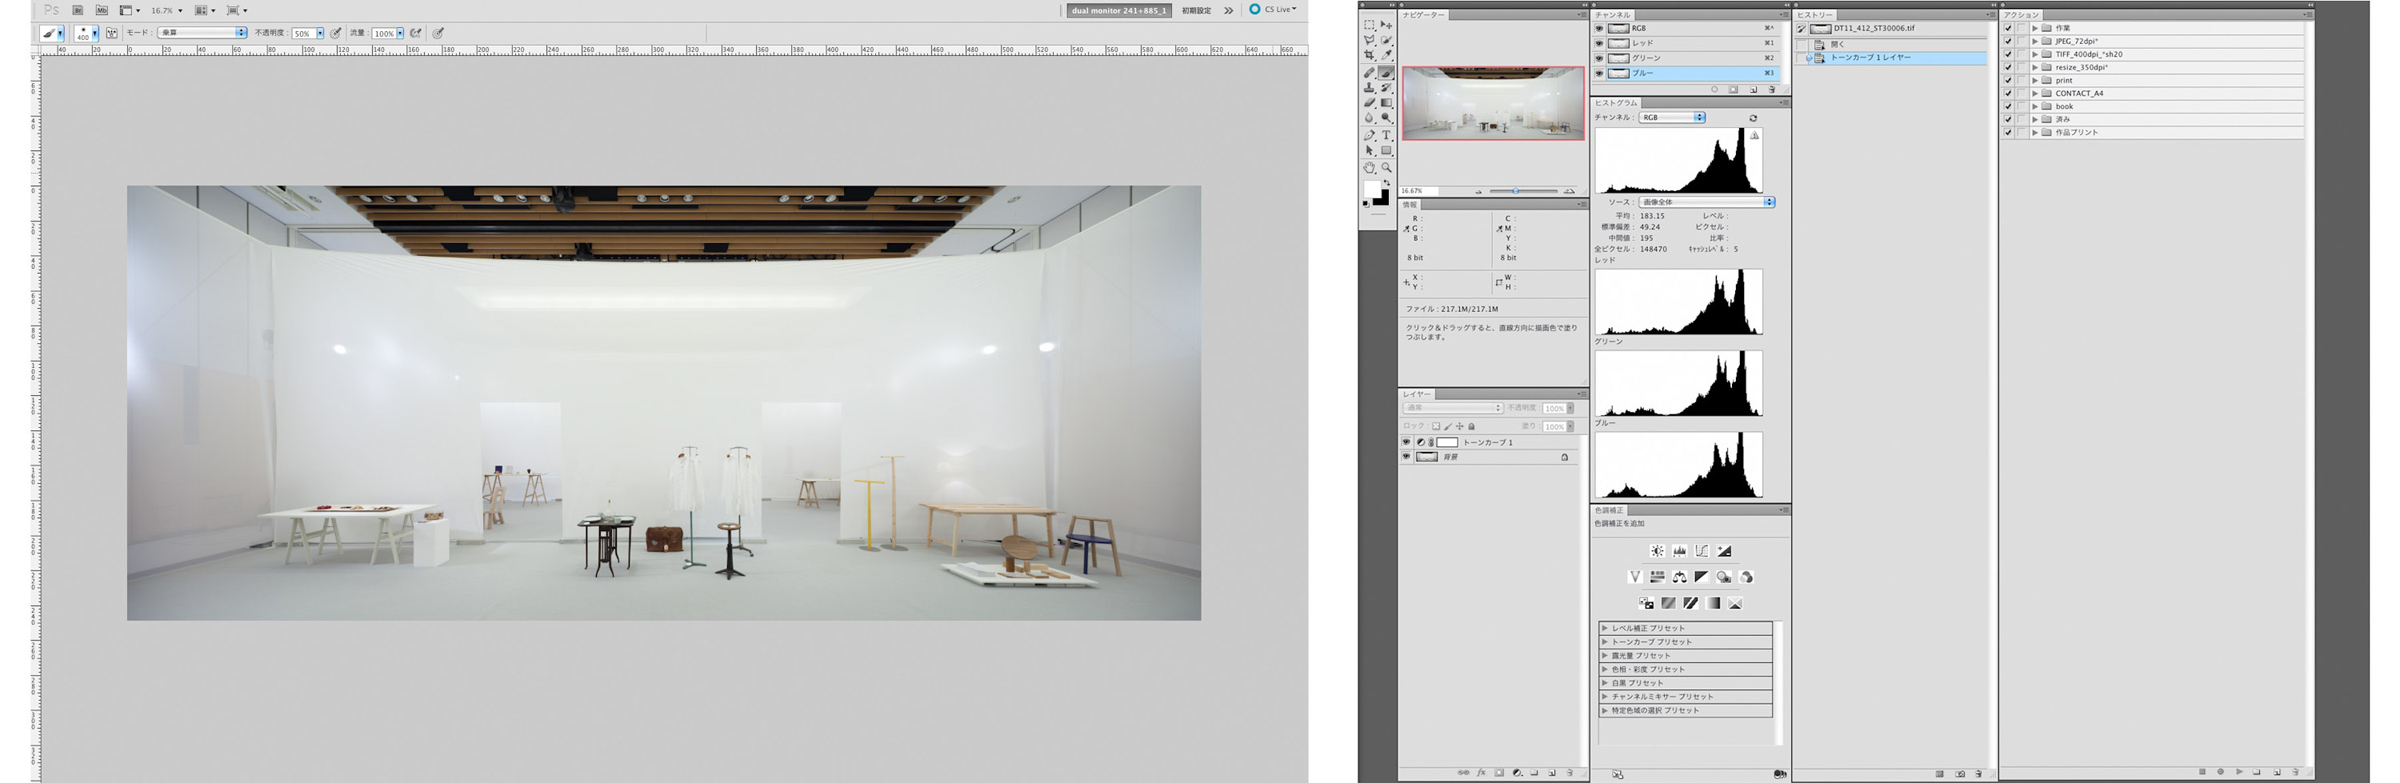Screen dimensions: 2400x783
Task: Select the Type tool
Action: (1386, 135)
